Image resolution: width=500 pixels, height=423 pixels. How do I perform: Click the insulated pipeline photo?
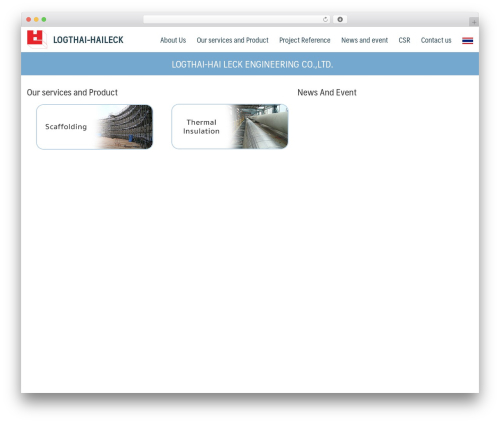(x=260, y=126)
